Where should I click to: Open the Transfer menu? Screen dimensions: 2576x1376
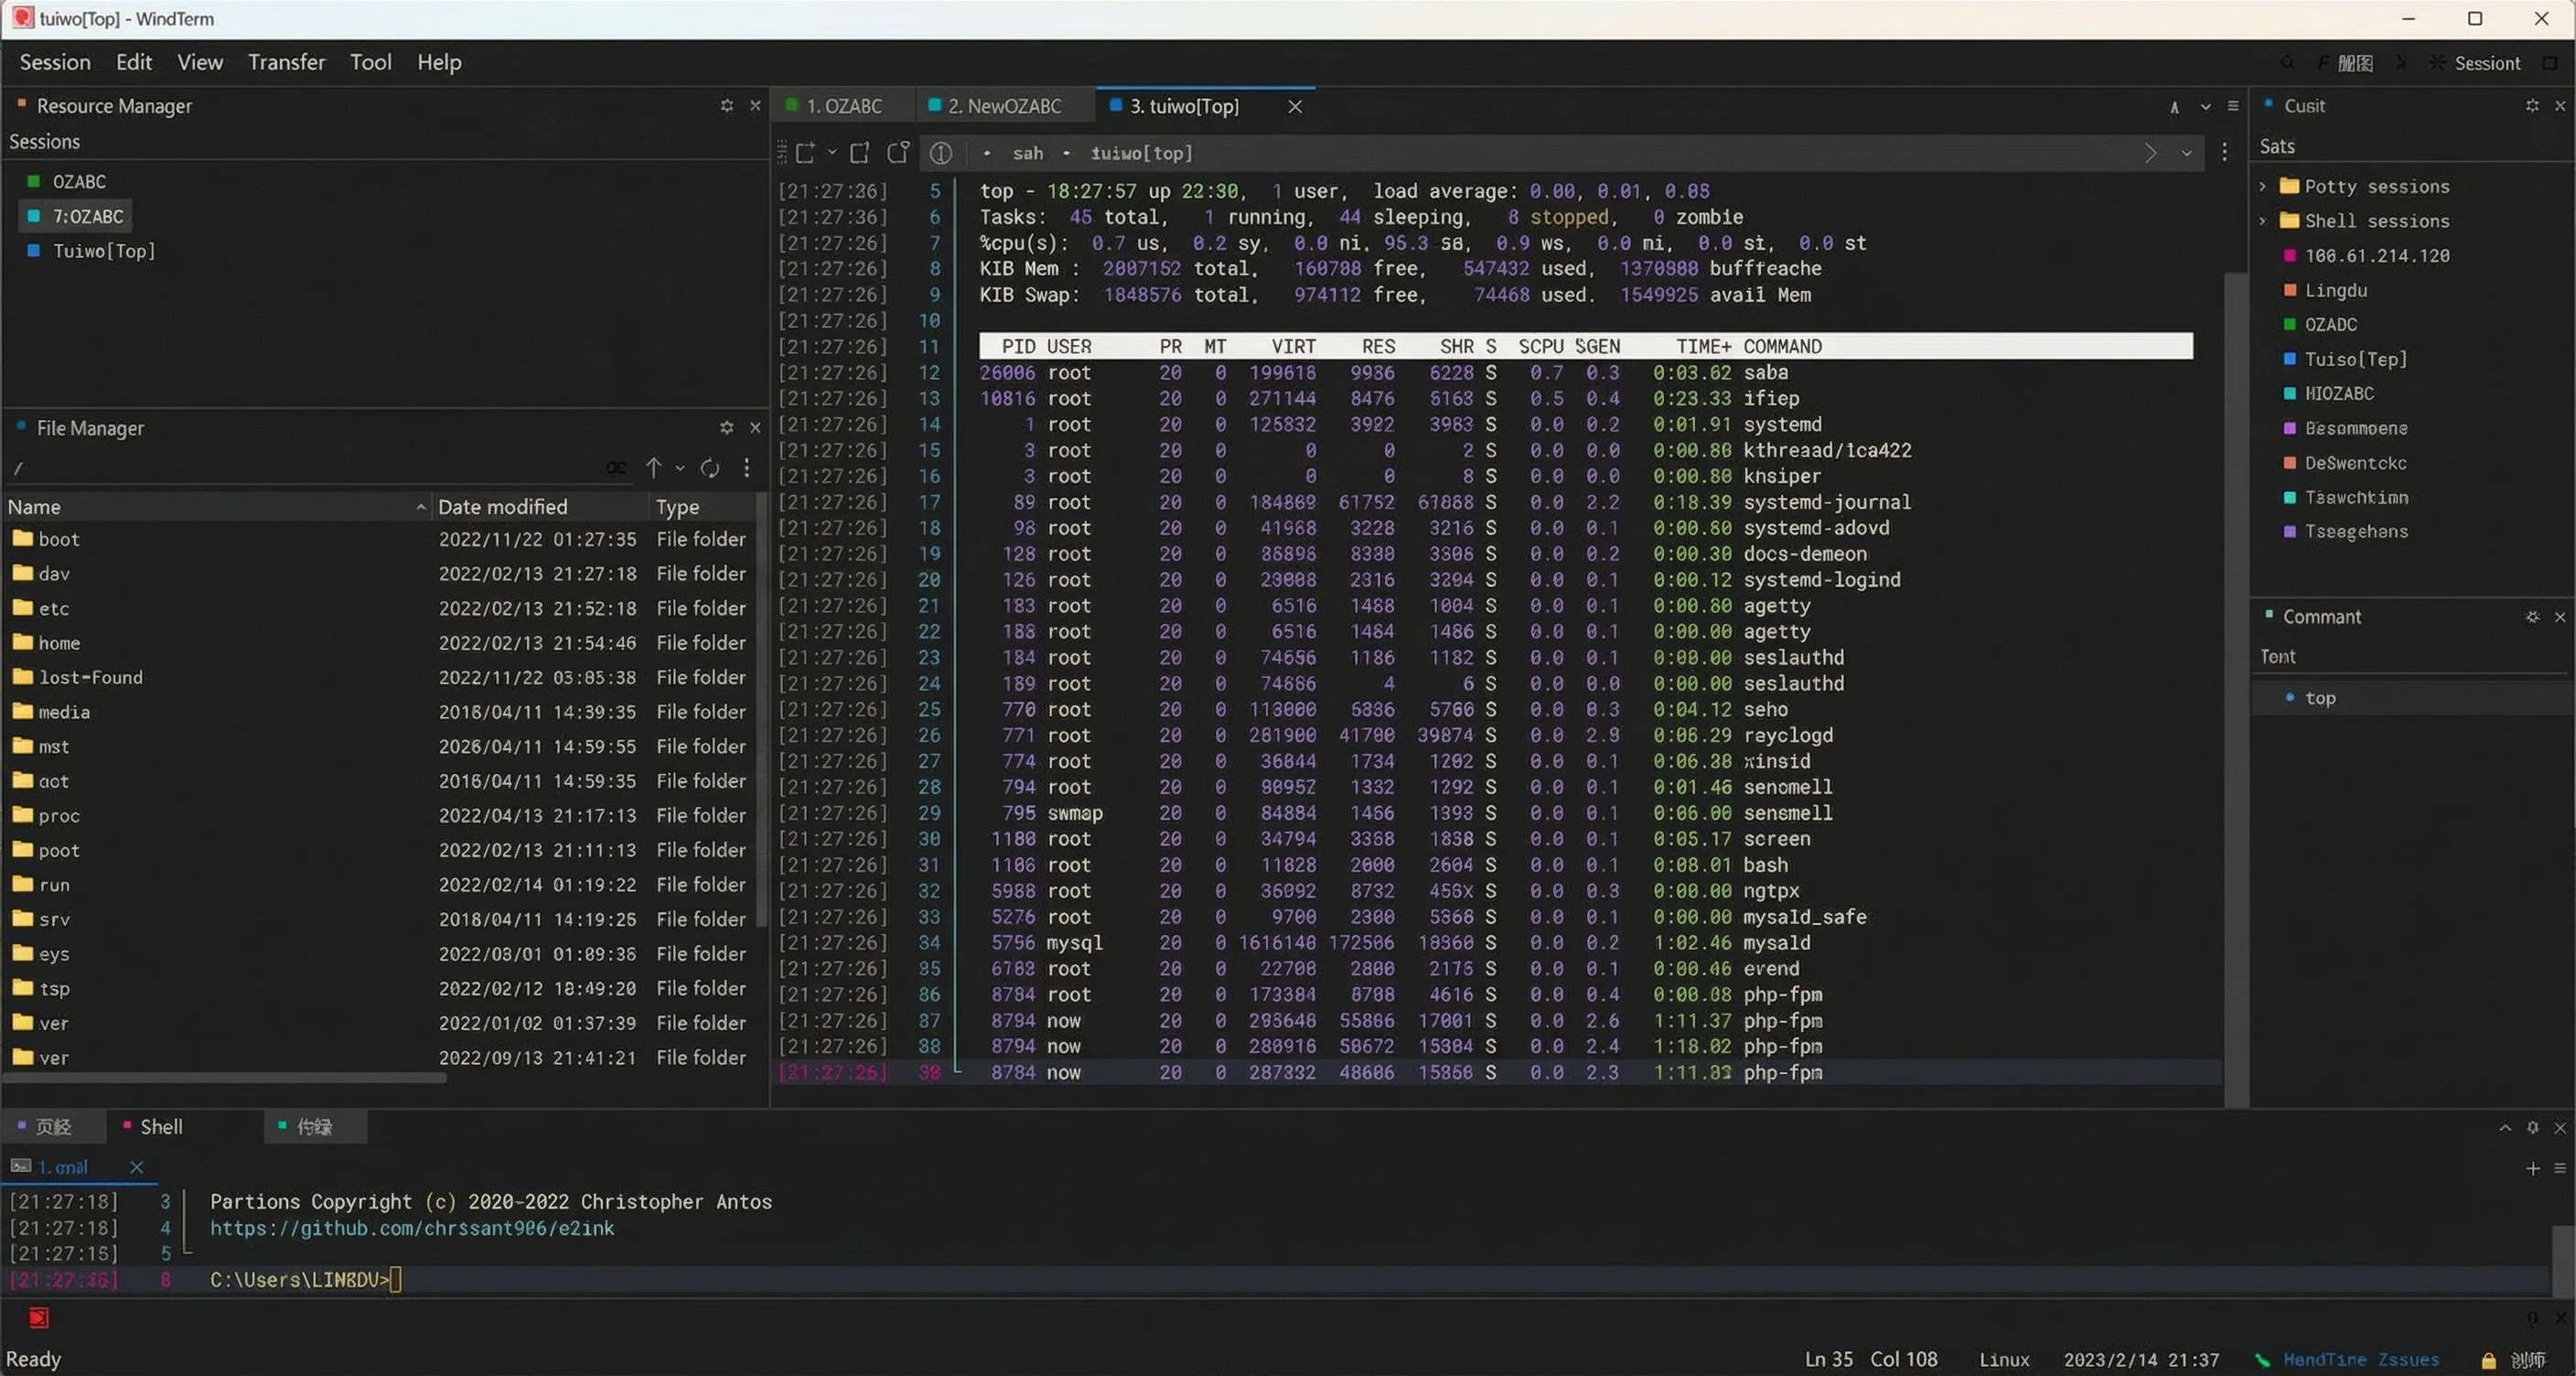pyautogui.click(x=287, y=61)
